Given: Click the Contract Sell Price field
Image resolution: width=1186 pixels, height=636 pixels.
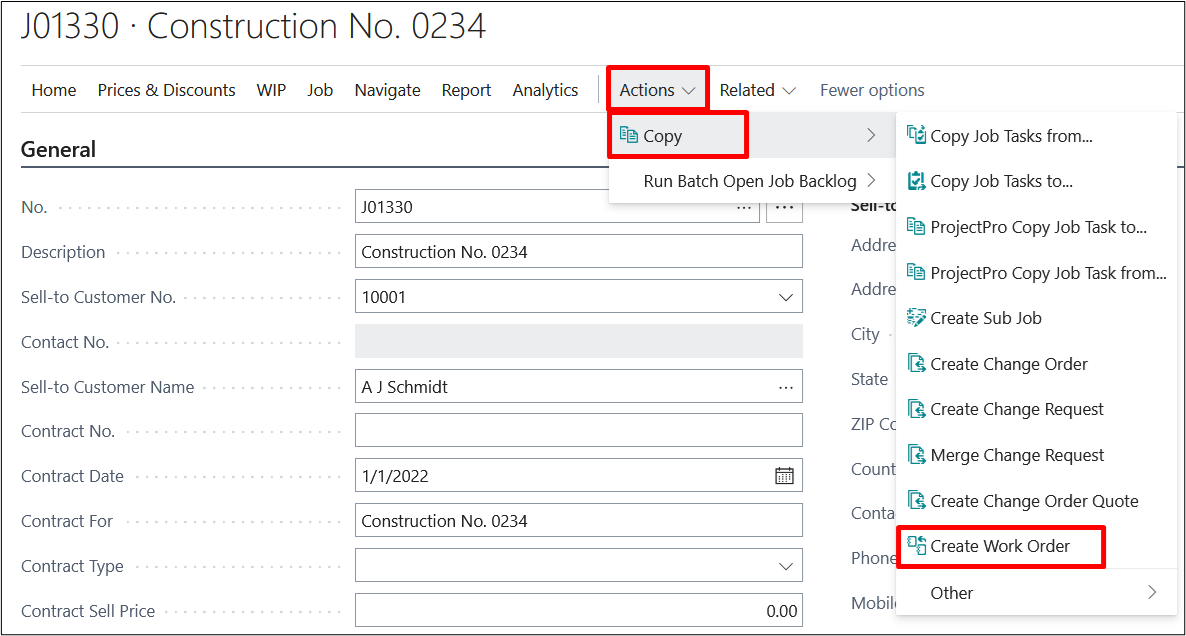Looking at the screenshot, I should 578,611.
